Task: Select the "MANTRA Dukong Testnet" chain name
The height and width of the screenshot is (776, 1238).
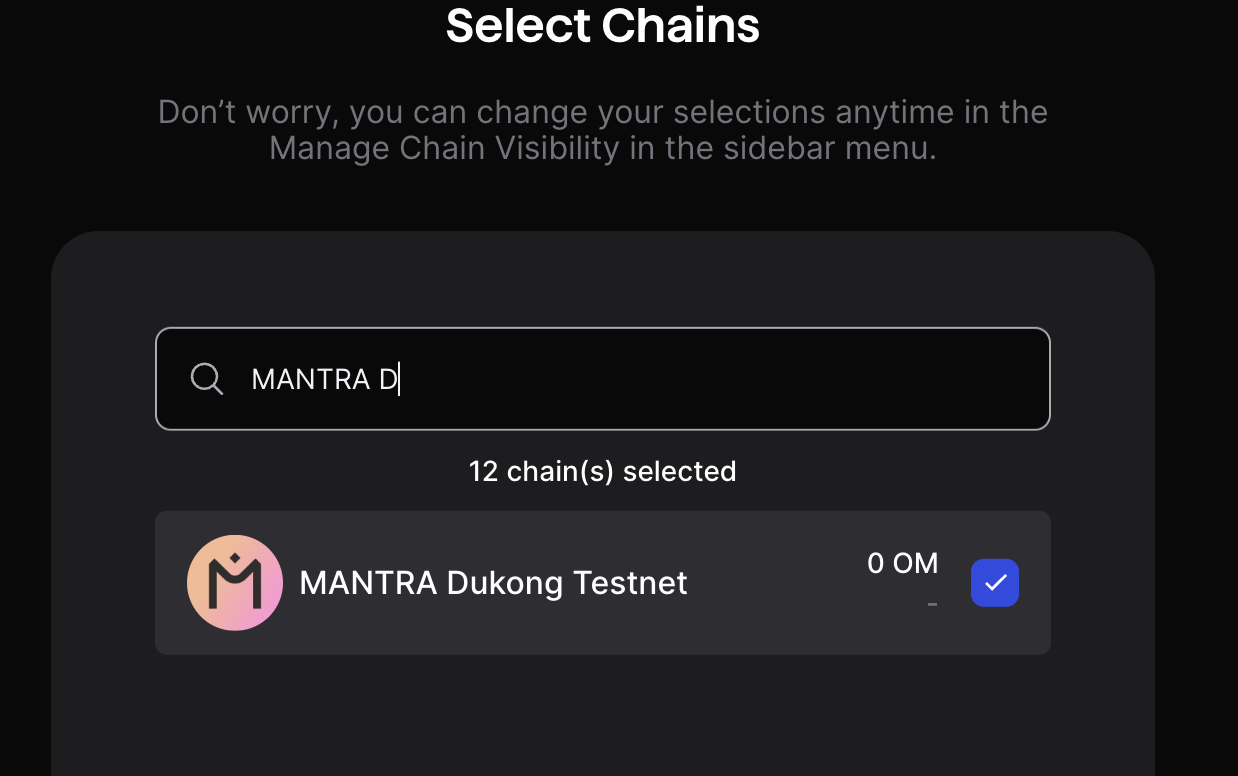Action: [493, 583]
